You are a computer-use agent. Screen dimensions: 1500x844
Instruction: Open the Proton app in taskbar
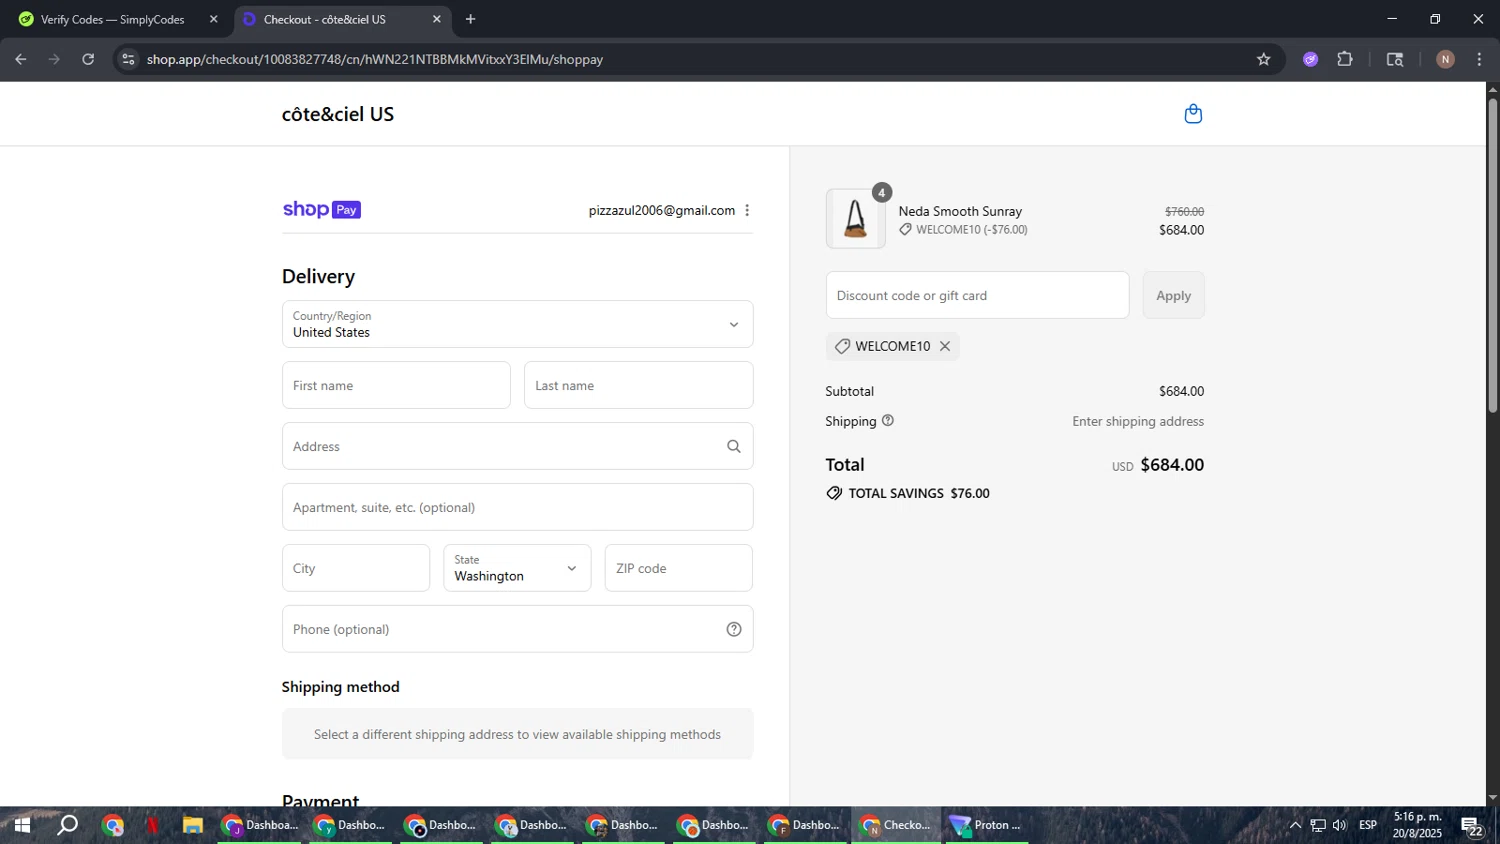pyautogui.click(x=987, y=825)
